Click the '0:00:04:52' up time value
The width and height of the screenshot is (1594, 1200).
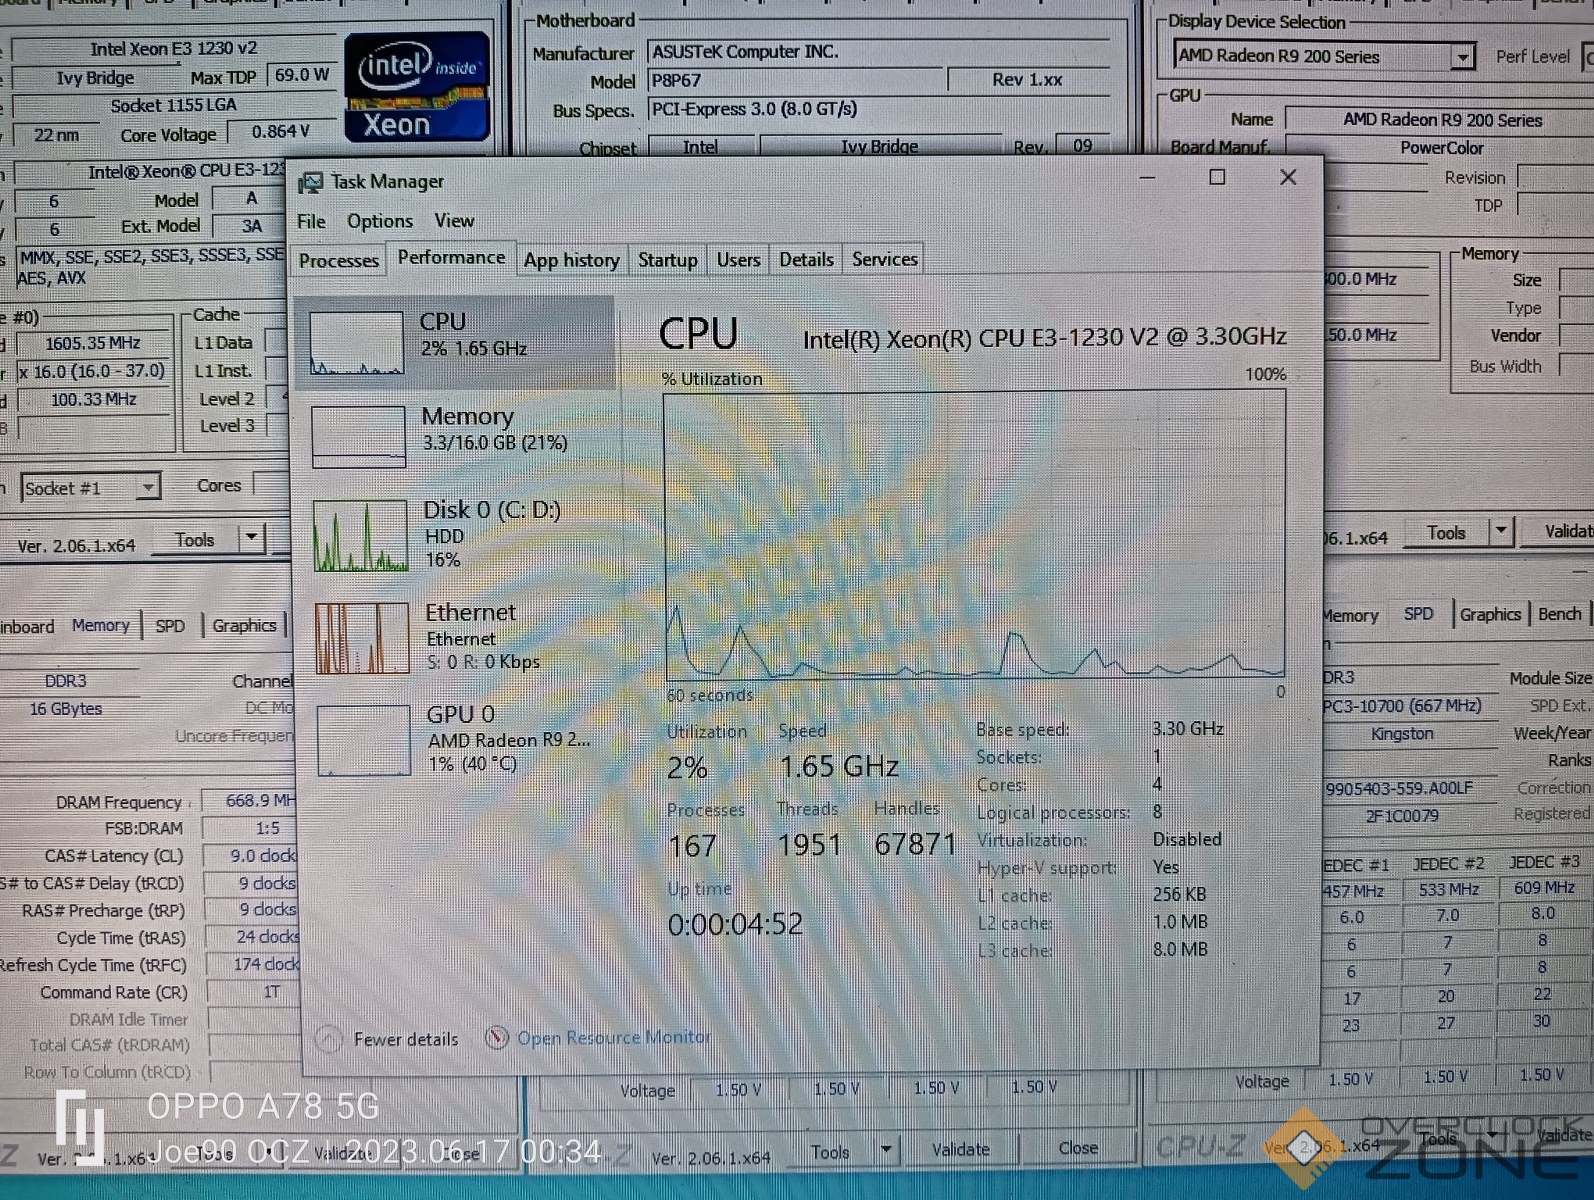[x=735, y=924]
